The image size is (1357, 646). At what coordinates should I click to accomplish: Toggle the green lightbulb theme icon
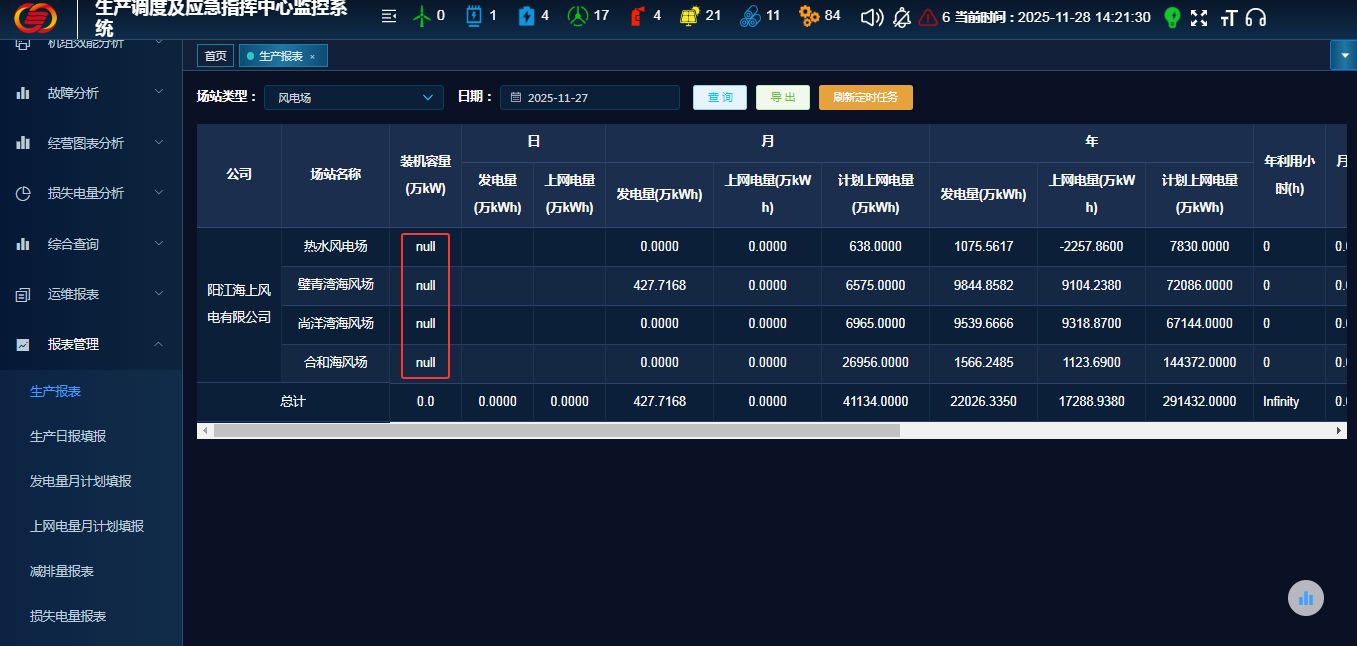pos(1172,17)
